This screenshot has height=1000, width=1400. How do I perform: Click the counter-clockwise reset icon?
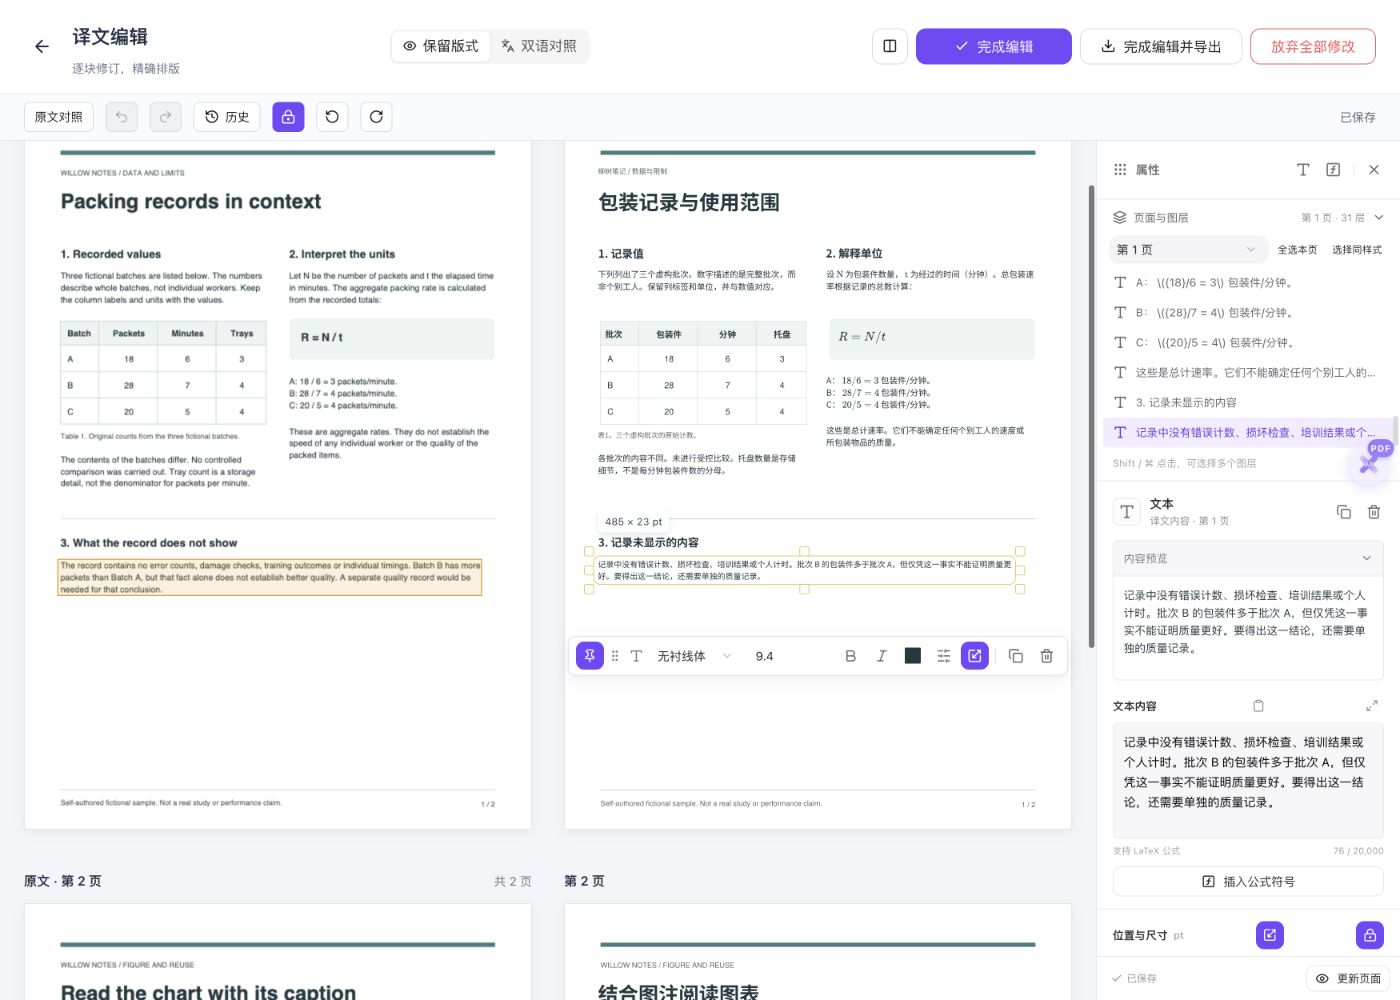(332, 117)
